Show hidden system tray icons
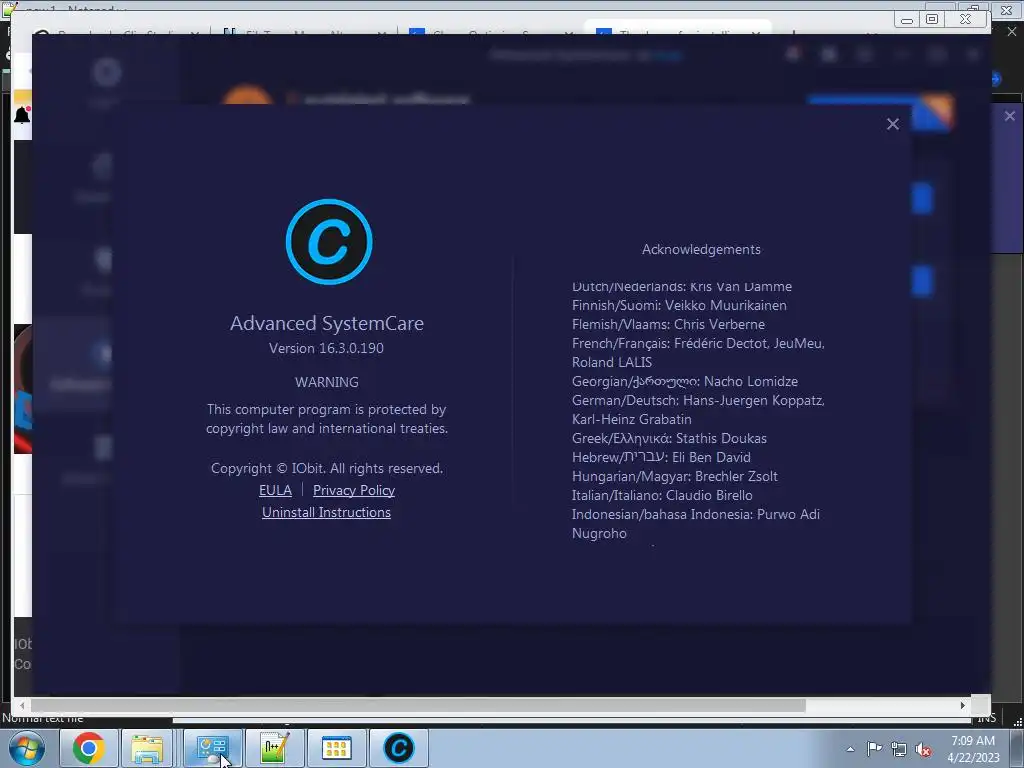 pos(850,749)
